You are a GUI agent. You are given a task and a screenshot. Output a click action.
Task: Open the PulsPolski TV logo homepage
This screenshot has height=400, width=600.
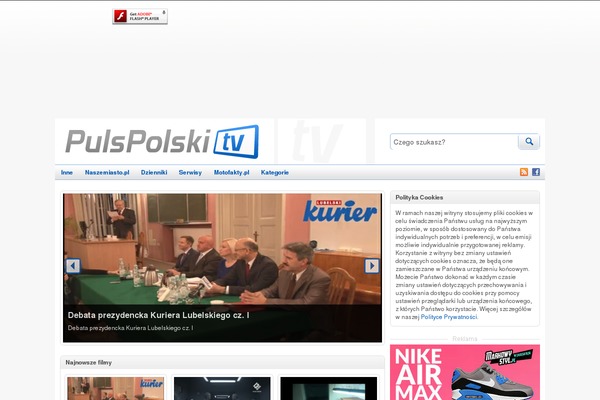click(162, 142)
